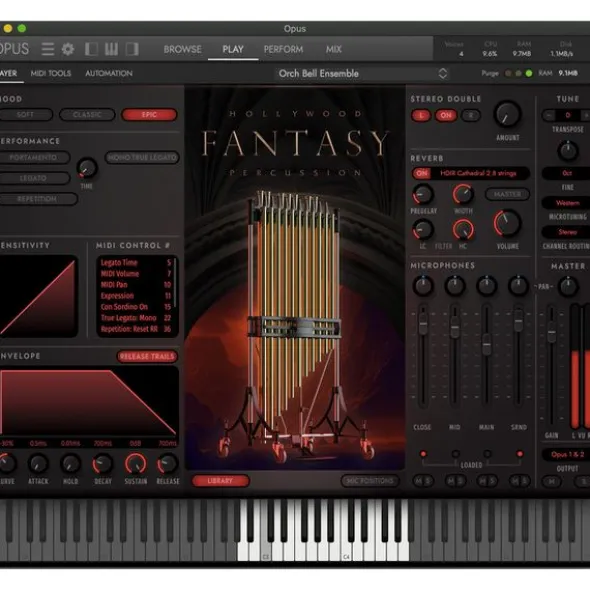Viewport: 590px width, 591px height.
Task: Turn the Master Pan knob
Action: pos(568,286)
